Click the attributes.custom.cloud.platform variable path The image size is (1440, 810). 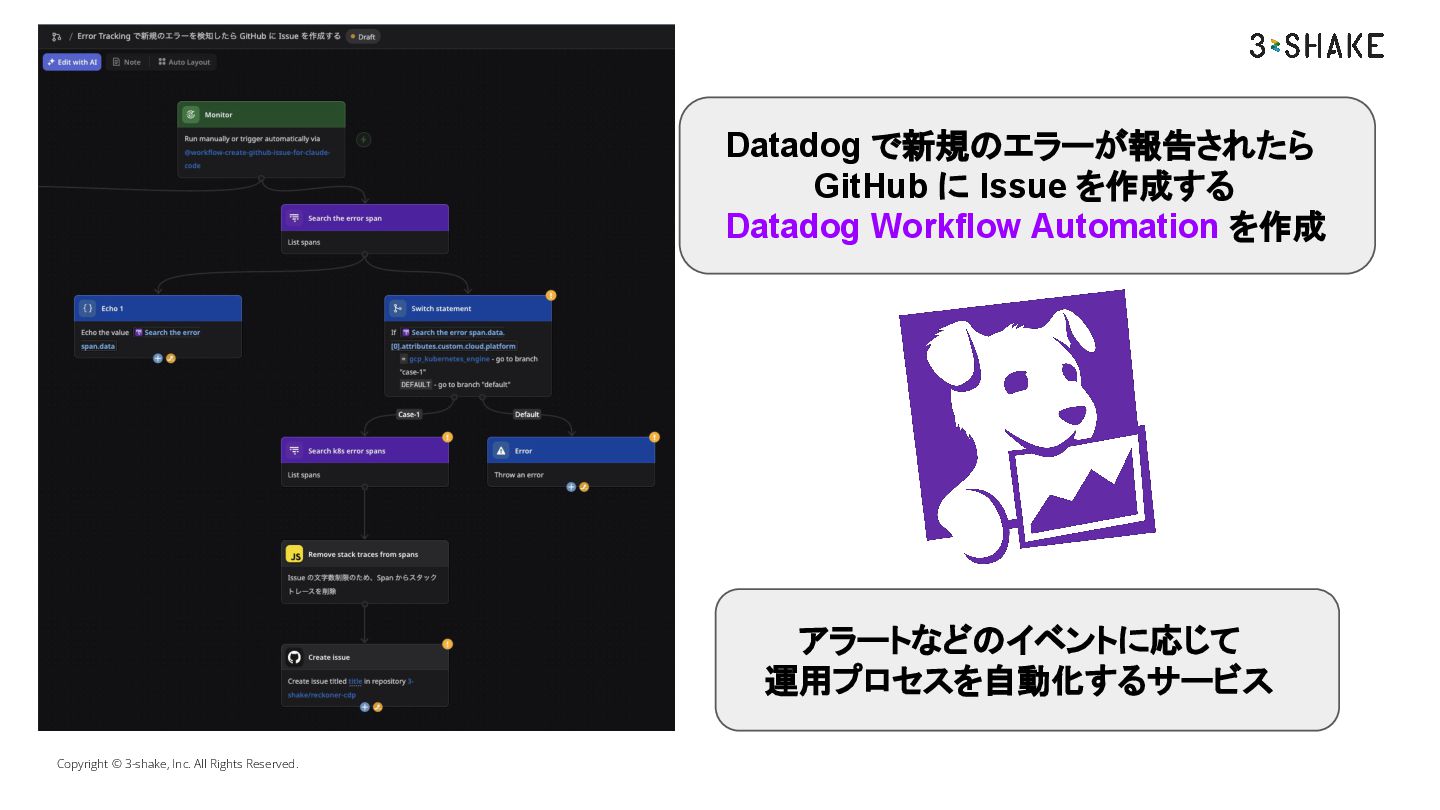pos(453,346)
